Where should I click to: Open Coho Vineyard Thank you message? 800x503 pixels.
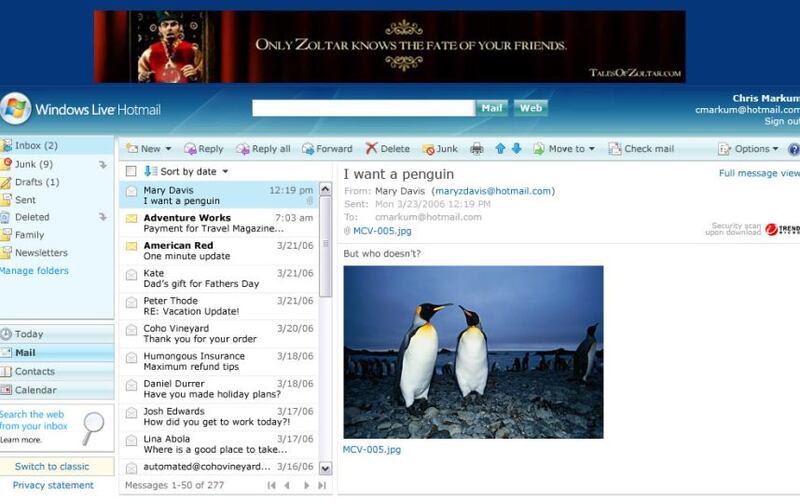click(219, 334)
